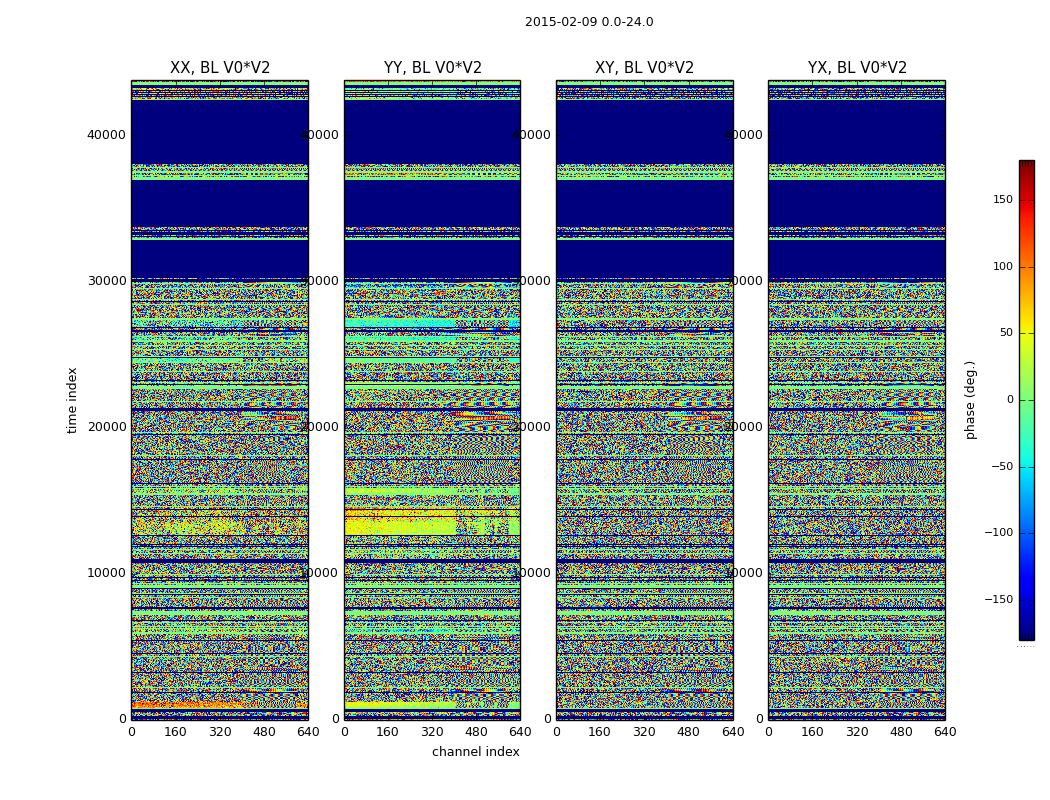Viewport: 1050px width, 800px height.
Task: Click the phase colorbar gradient
Action: (1027, 400)
